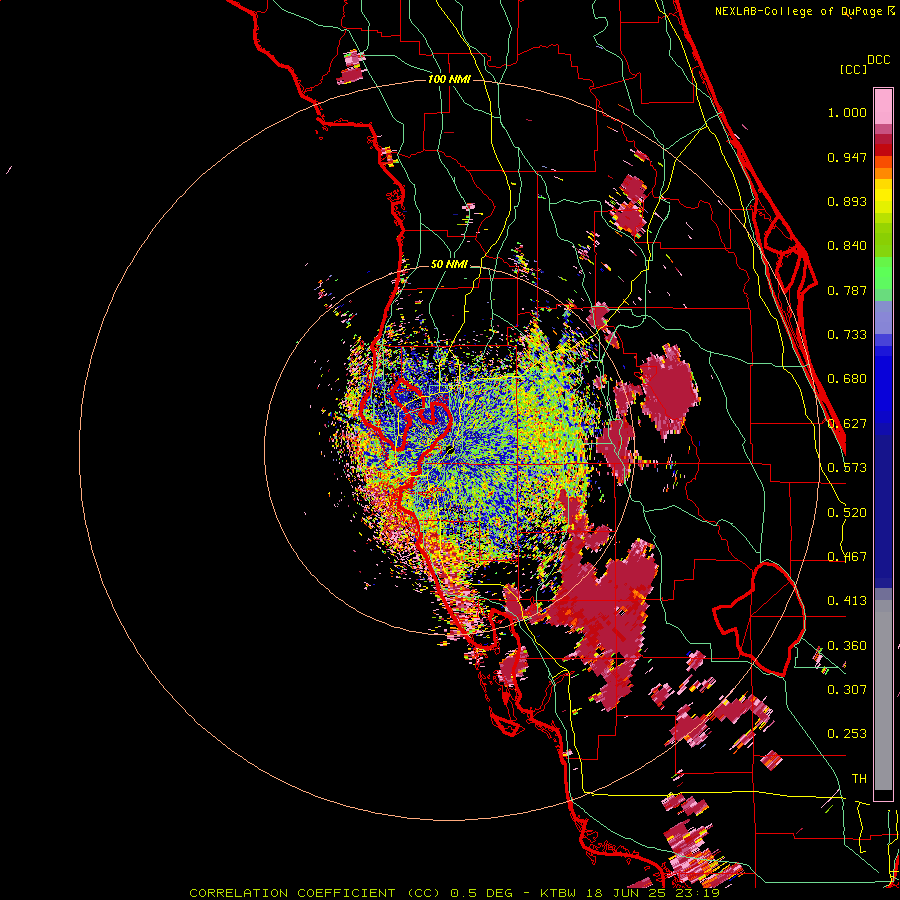Image resolution: width=900 pixels, height=900 pixels.
Task: Click the 0.573 scale value
Action: 847,468
